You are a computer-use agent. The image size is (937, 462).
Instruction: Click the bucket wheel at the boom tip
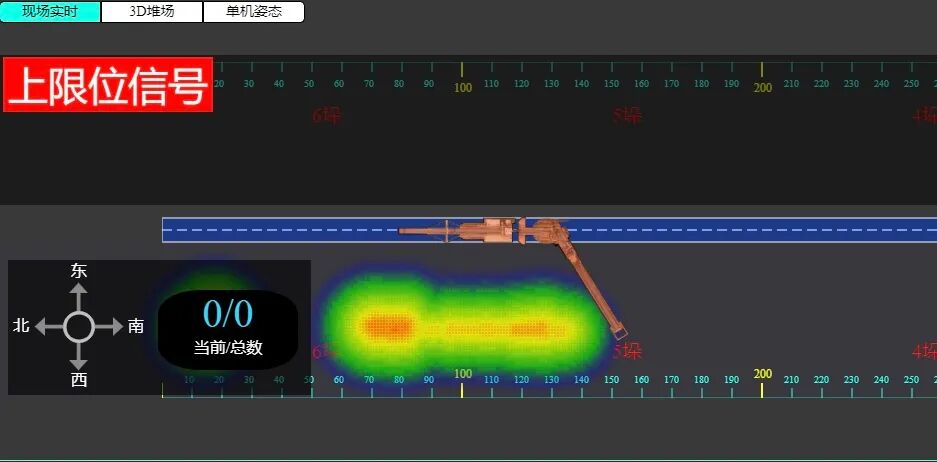(618, 331)
